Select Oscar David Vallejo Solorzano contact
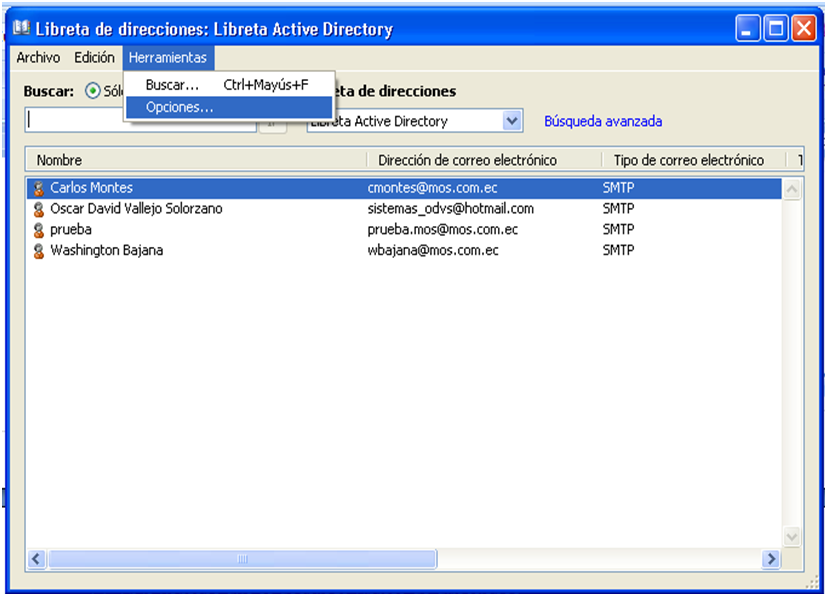 click(x=136, y=209)
